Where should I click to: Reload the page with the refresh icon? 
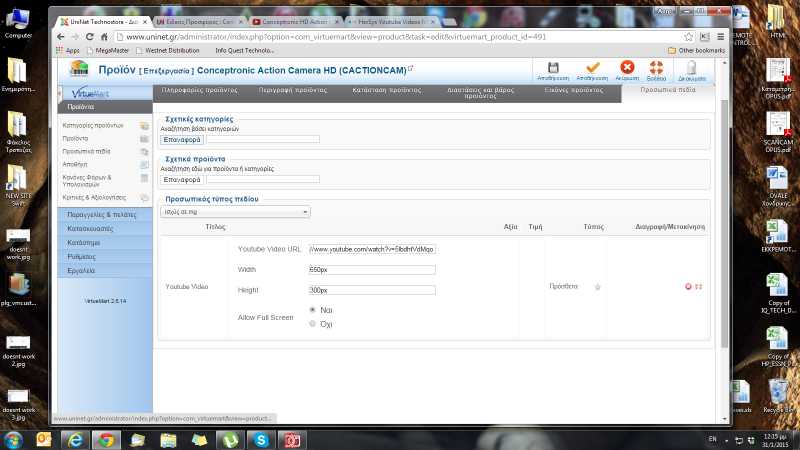pyautogui.click(x=90, y=37)
